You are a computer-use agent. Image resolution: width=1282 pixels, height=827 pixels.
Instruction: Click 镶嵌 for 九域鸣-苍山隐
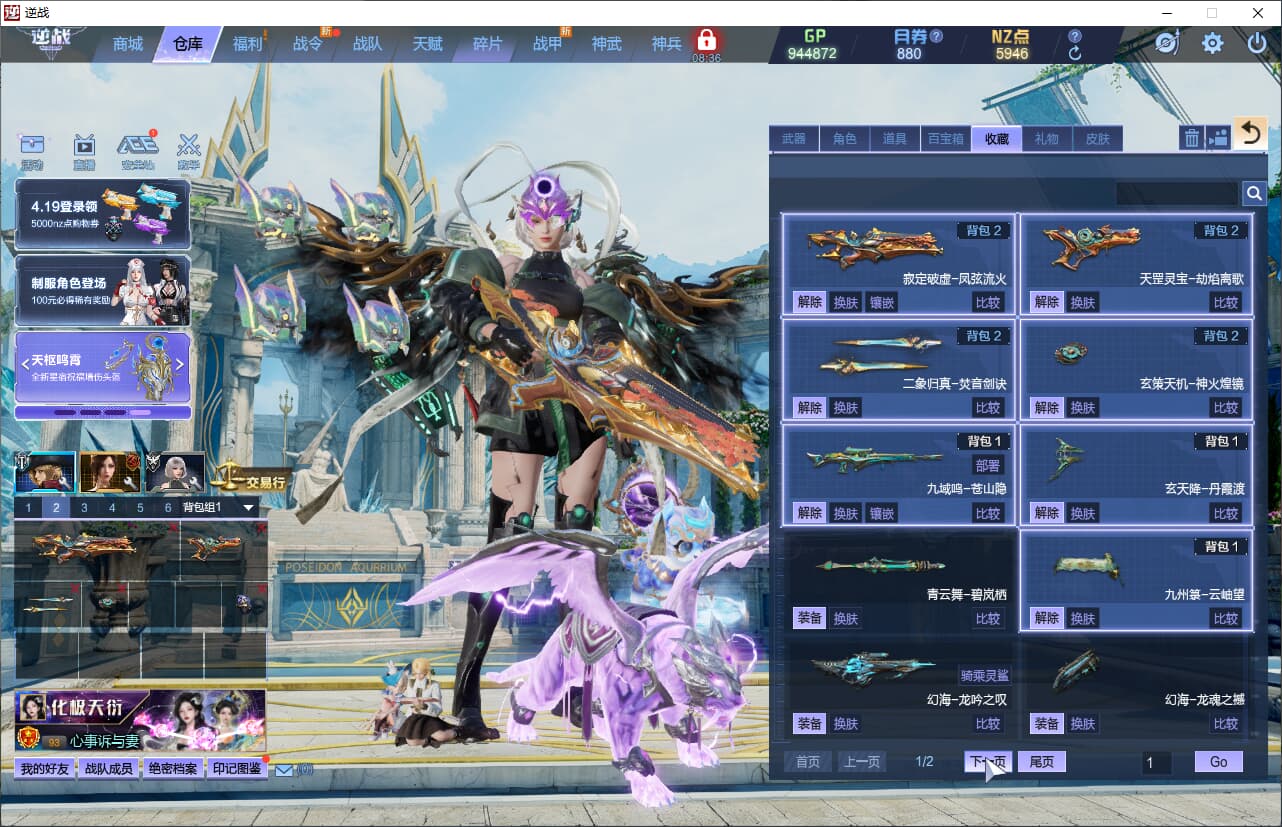coord(881,513)
